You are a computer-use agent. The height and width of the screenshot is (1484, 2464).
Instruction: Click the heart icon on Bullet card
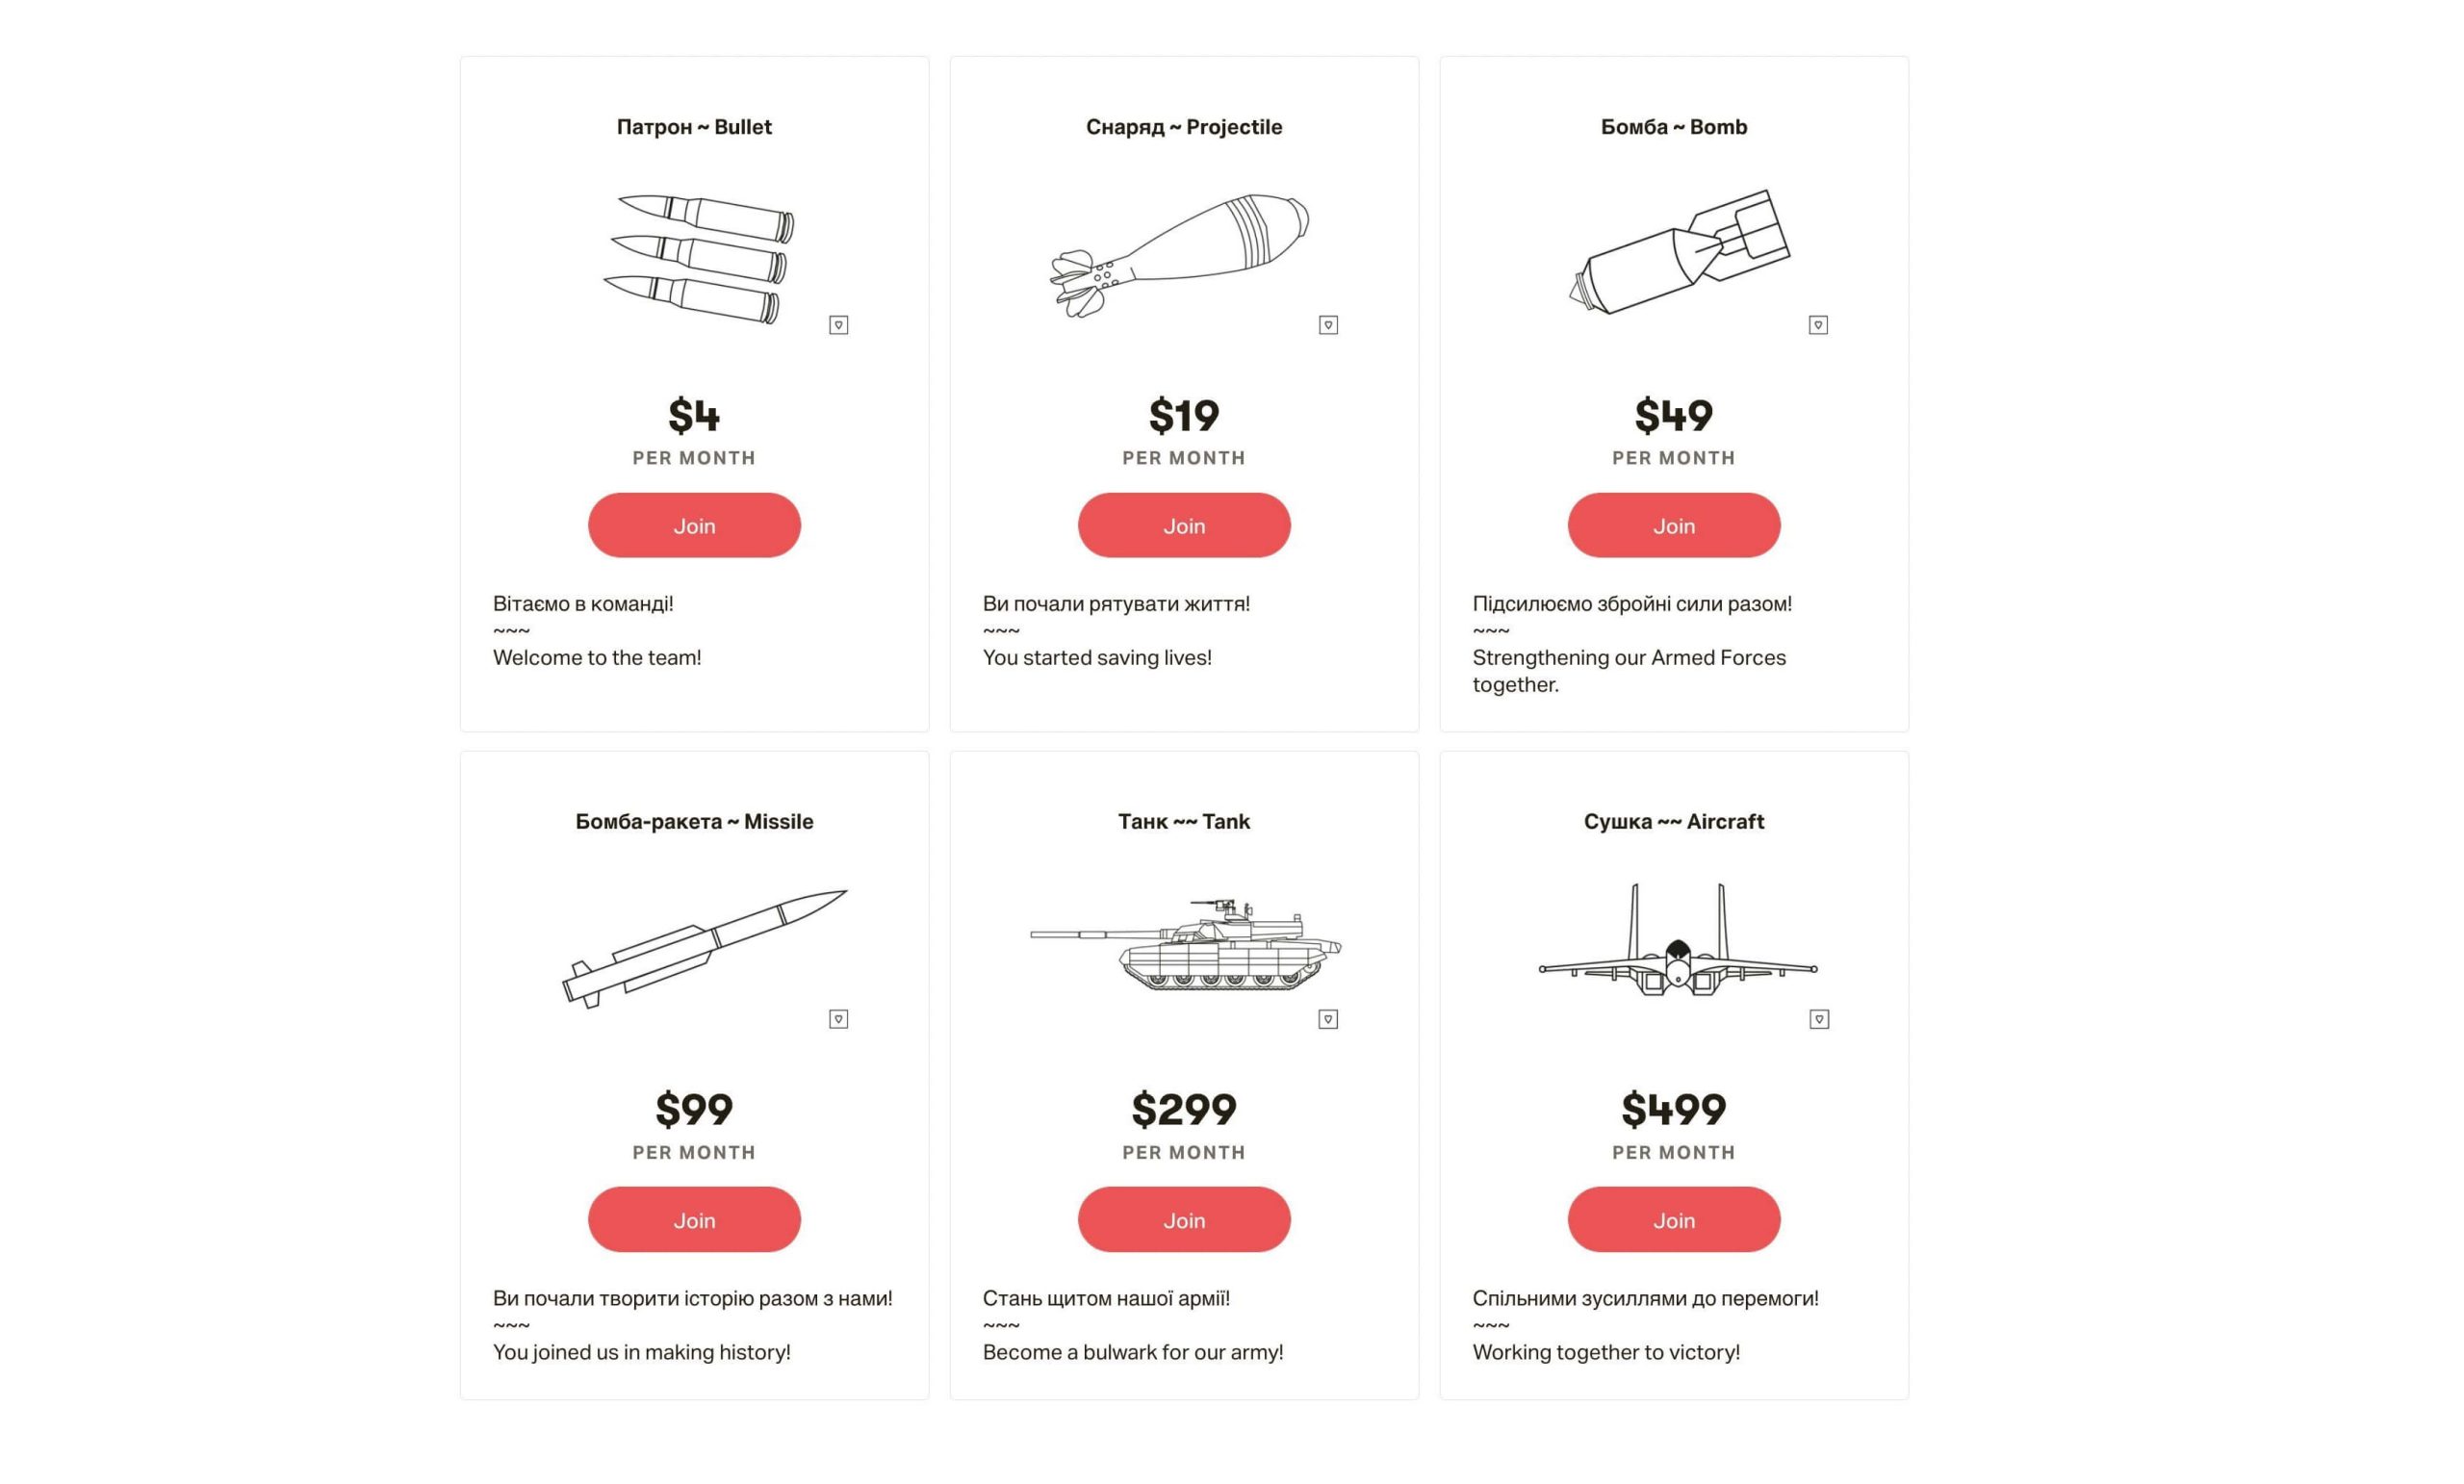(838, 325)
